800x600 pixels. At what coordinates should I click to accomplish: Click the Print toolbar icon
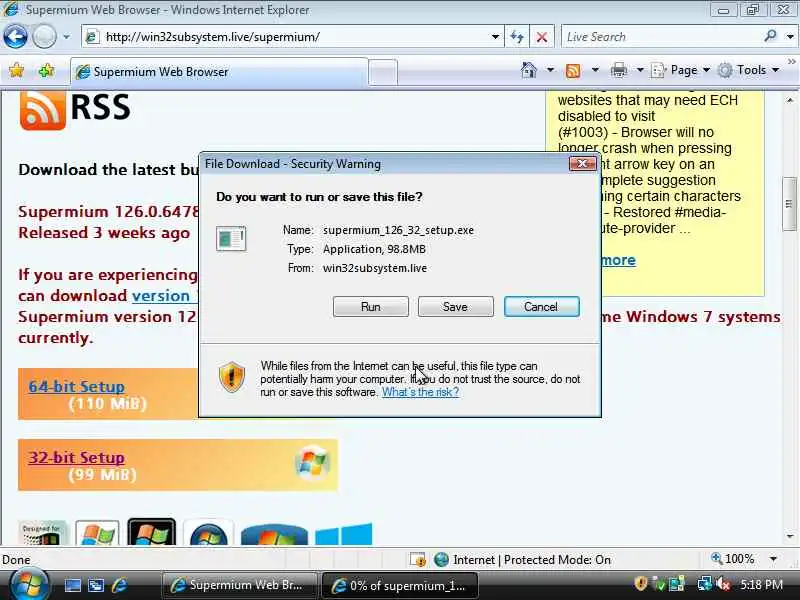point(618,70)
